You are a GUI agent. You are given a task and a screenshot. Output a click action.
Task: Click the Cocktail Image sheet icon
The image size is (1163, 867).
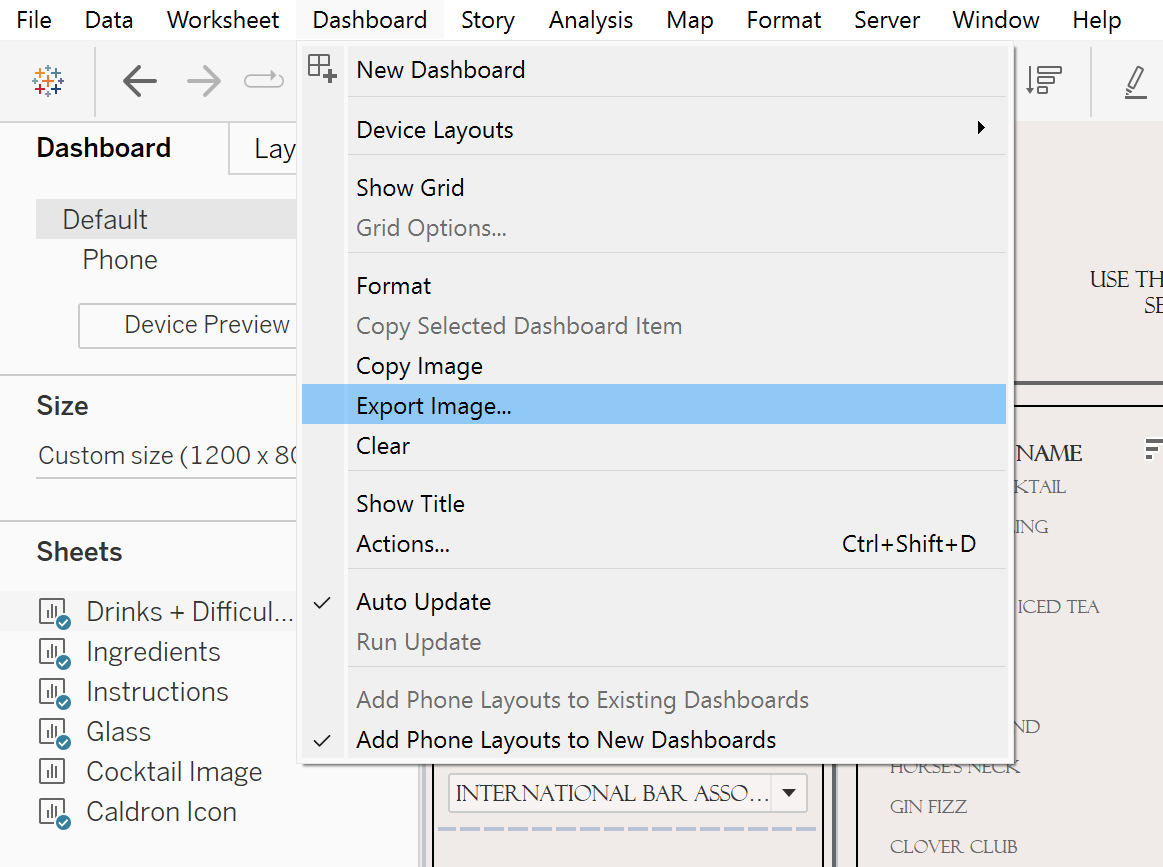(x=52, y=772)
